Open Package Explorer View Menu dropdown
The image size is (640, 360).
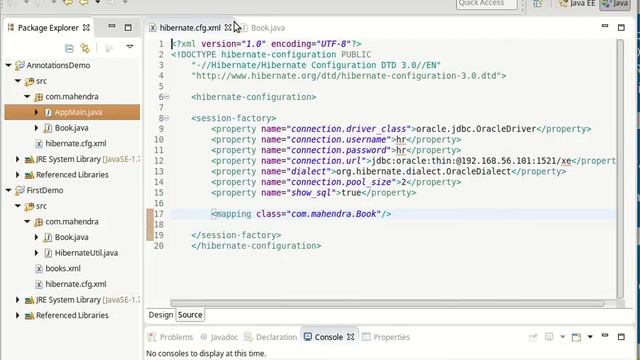point(130,47)
